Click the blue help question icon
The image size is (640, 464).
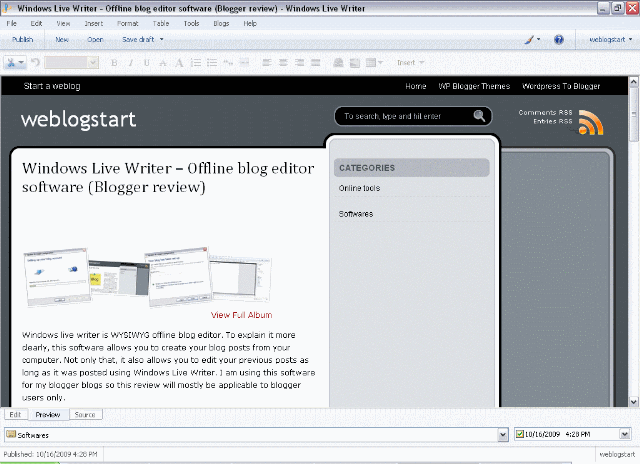click(559, 40)
